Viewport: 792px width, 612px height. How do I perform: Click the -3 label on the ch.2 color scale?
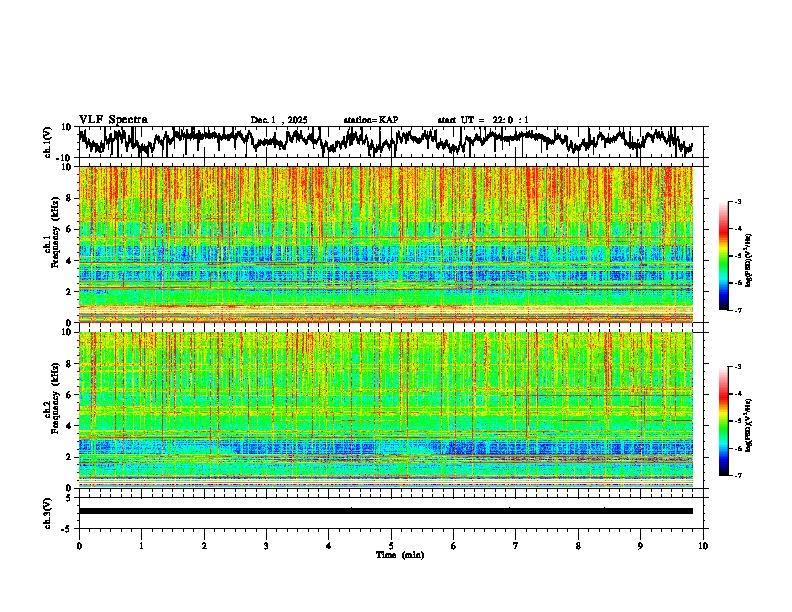tap(738, 367)
